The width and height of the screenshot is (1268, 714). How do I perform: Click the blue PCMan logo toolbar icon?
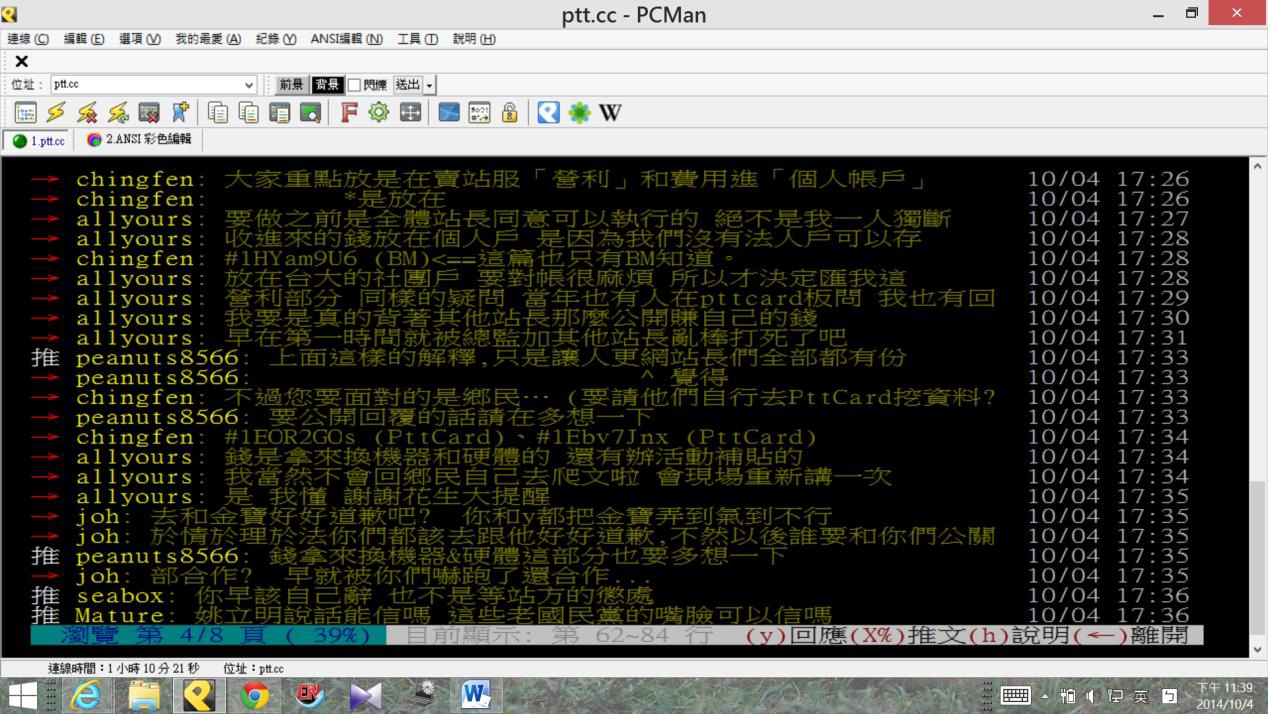tap(548, 113)
